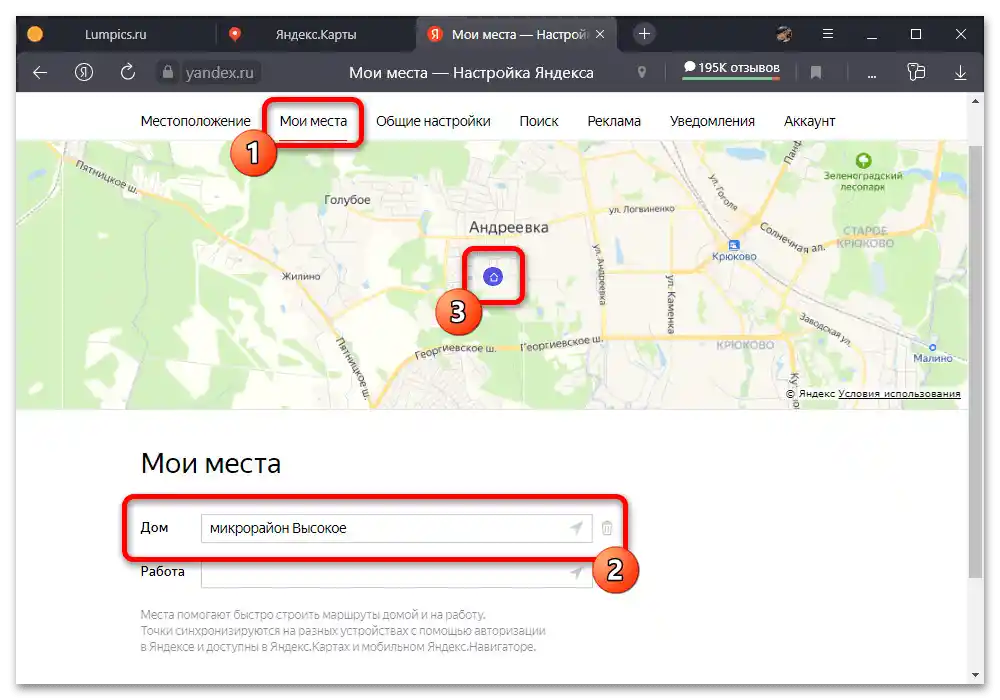1000x700 pixels.
Task: Open a new tab with plus button
Action: click(644, 34)
